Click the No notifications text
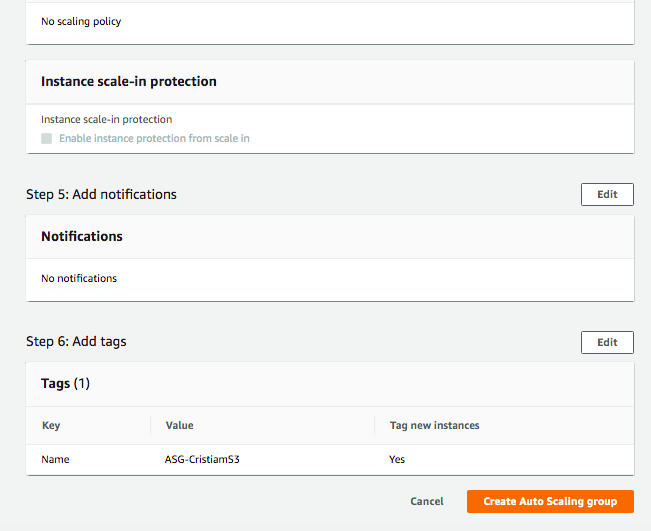The height and width of the screenshot is (531, 651). coord(79,278)
